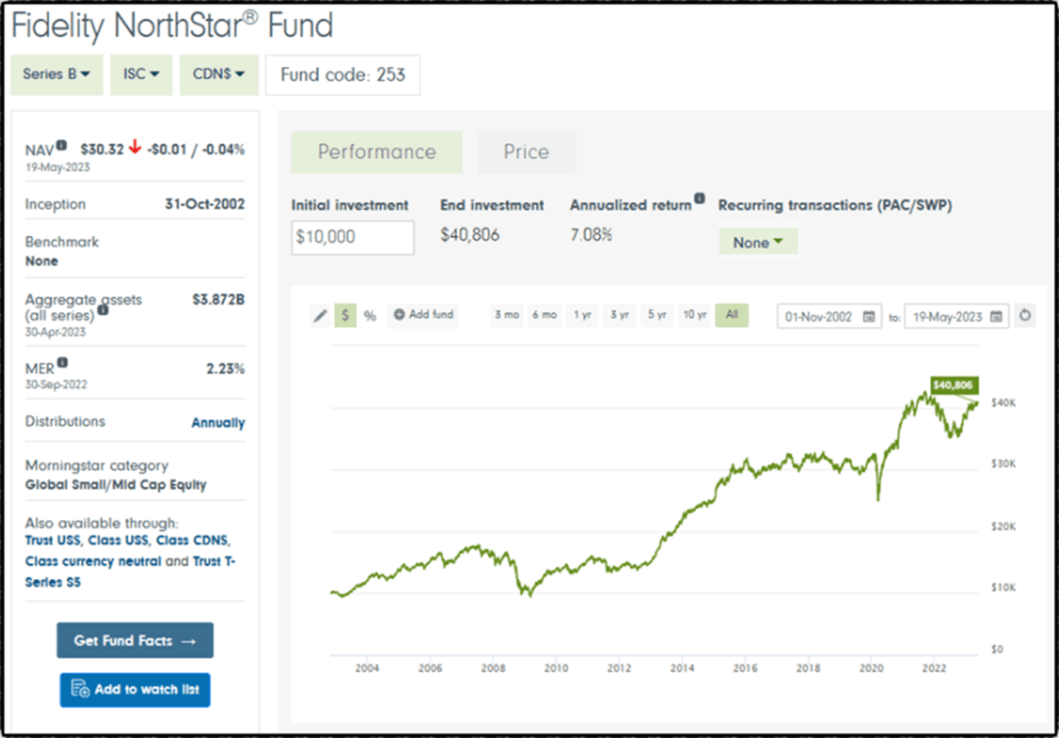Show MER info tooltip icon

(62, 363)
